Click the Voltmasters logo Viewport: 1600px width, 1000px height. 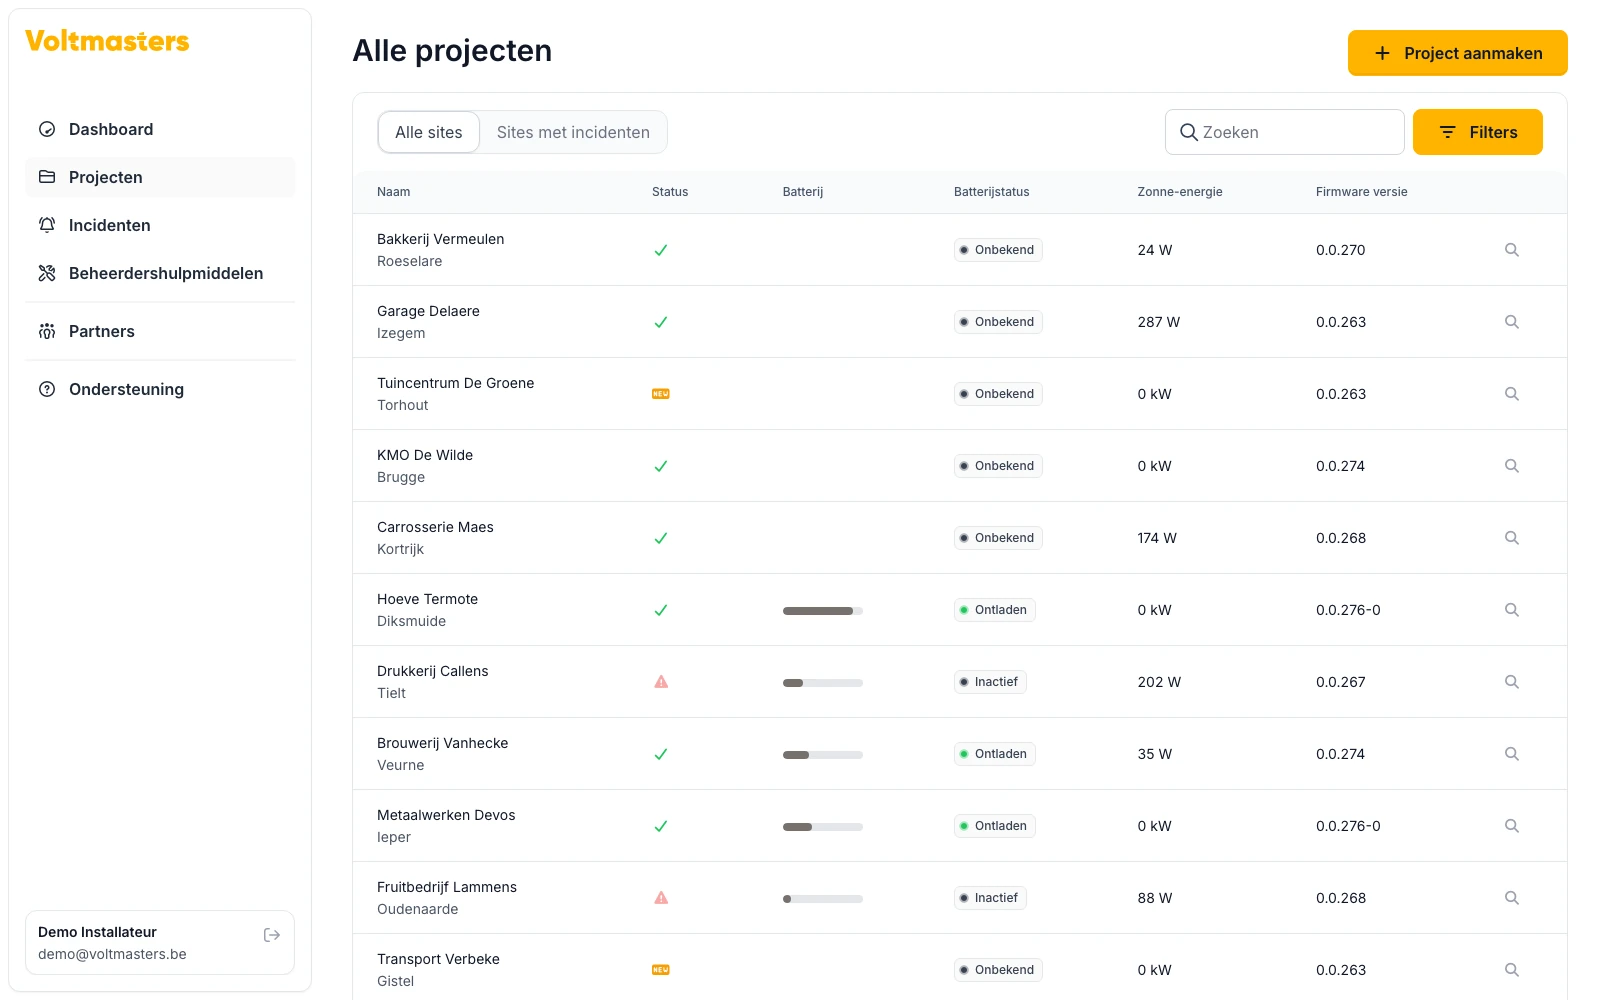[x=107, y=41]
